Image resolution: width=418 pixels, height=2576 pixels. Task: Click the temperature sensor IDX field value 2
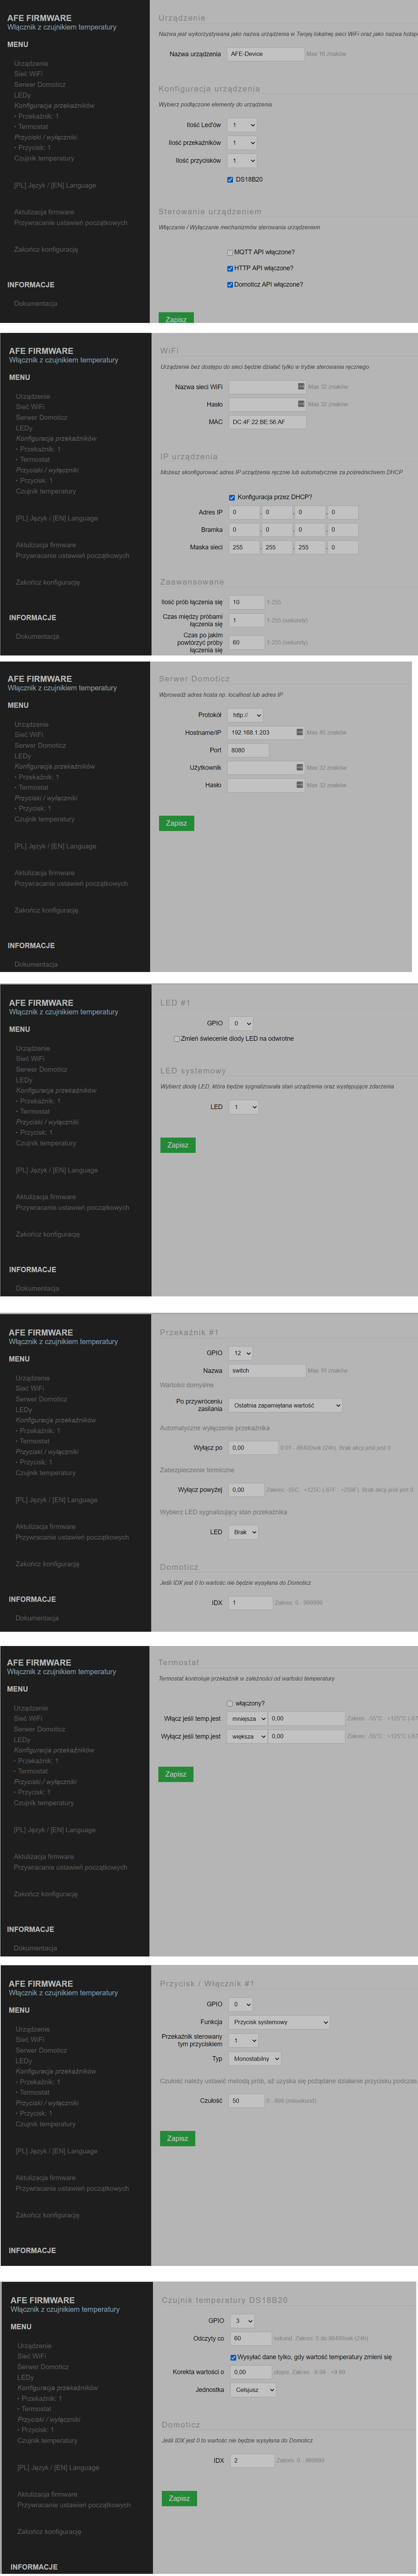click(252, 2461)
